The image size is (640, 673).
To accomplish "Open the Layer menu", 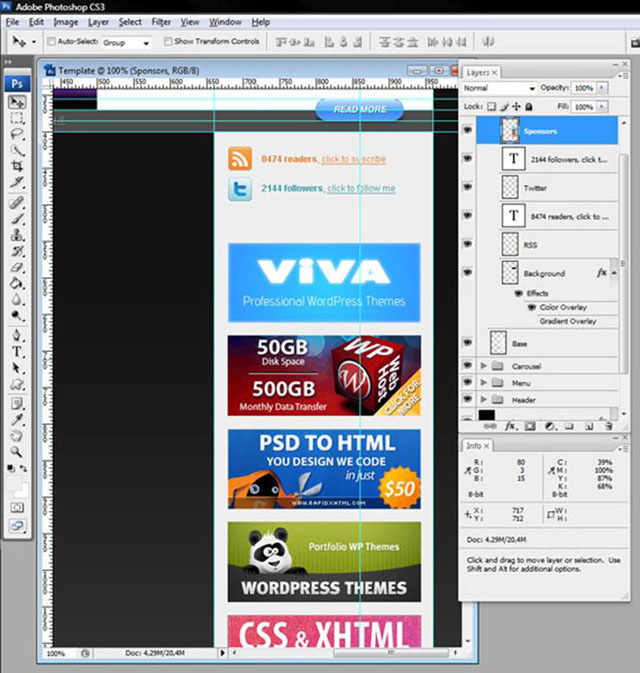I will click(x=98, y=22).
